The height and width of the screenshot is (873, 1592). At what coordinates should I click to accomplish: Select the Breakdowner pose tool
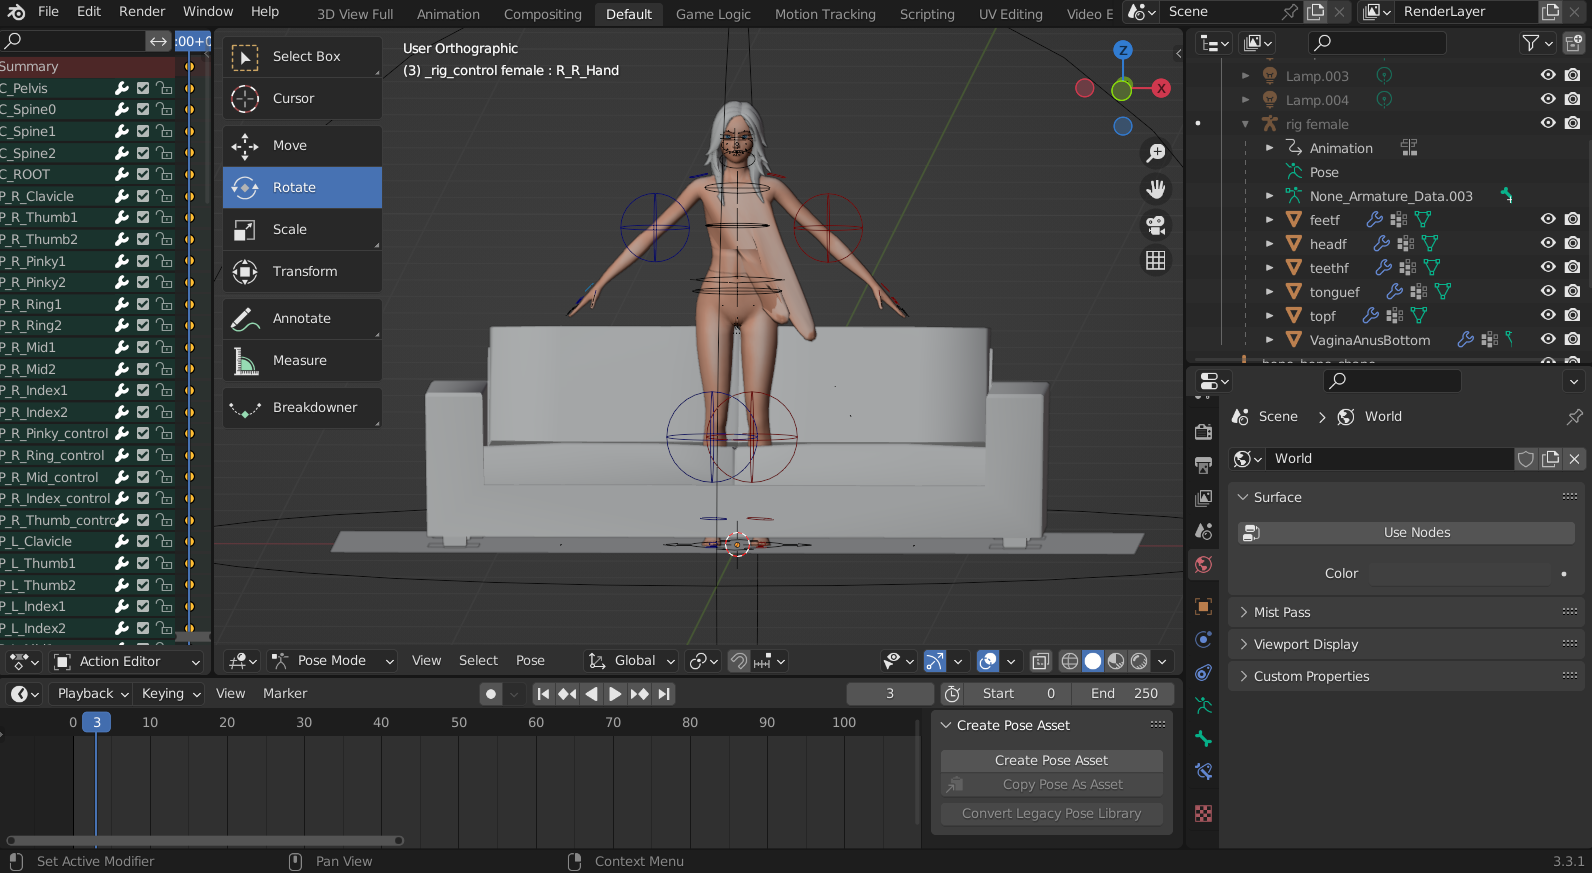tap(302, 408)
